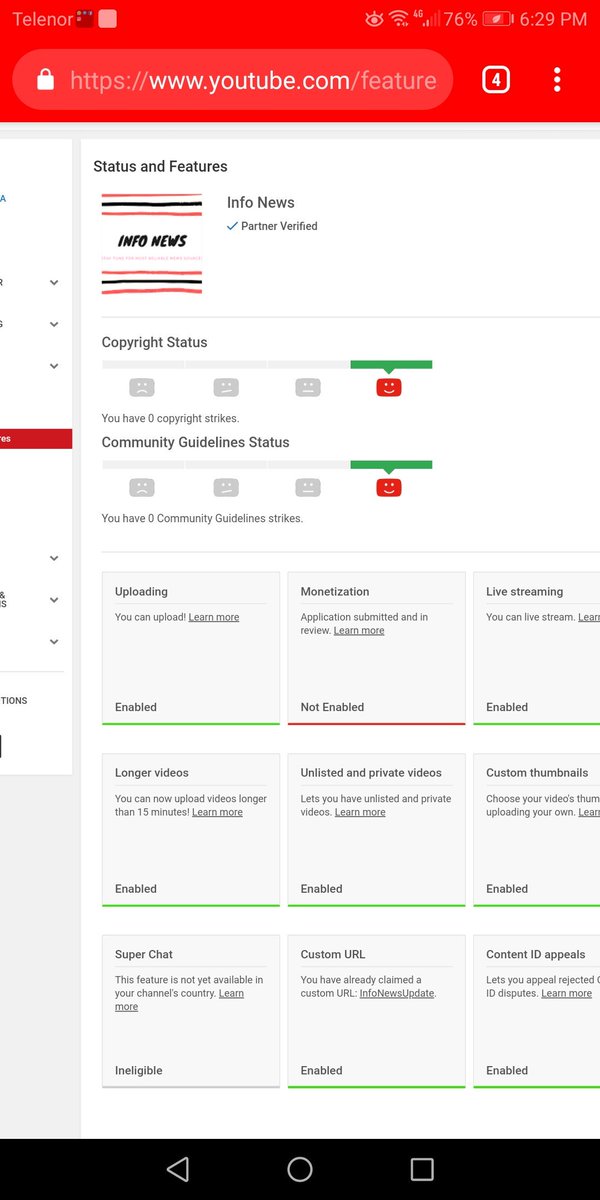This screenshot has height=1200, width=600.
Task: Click the Enabled status under Uploading
Action: point(136,707)
